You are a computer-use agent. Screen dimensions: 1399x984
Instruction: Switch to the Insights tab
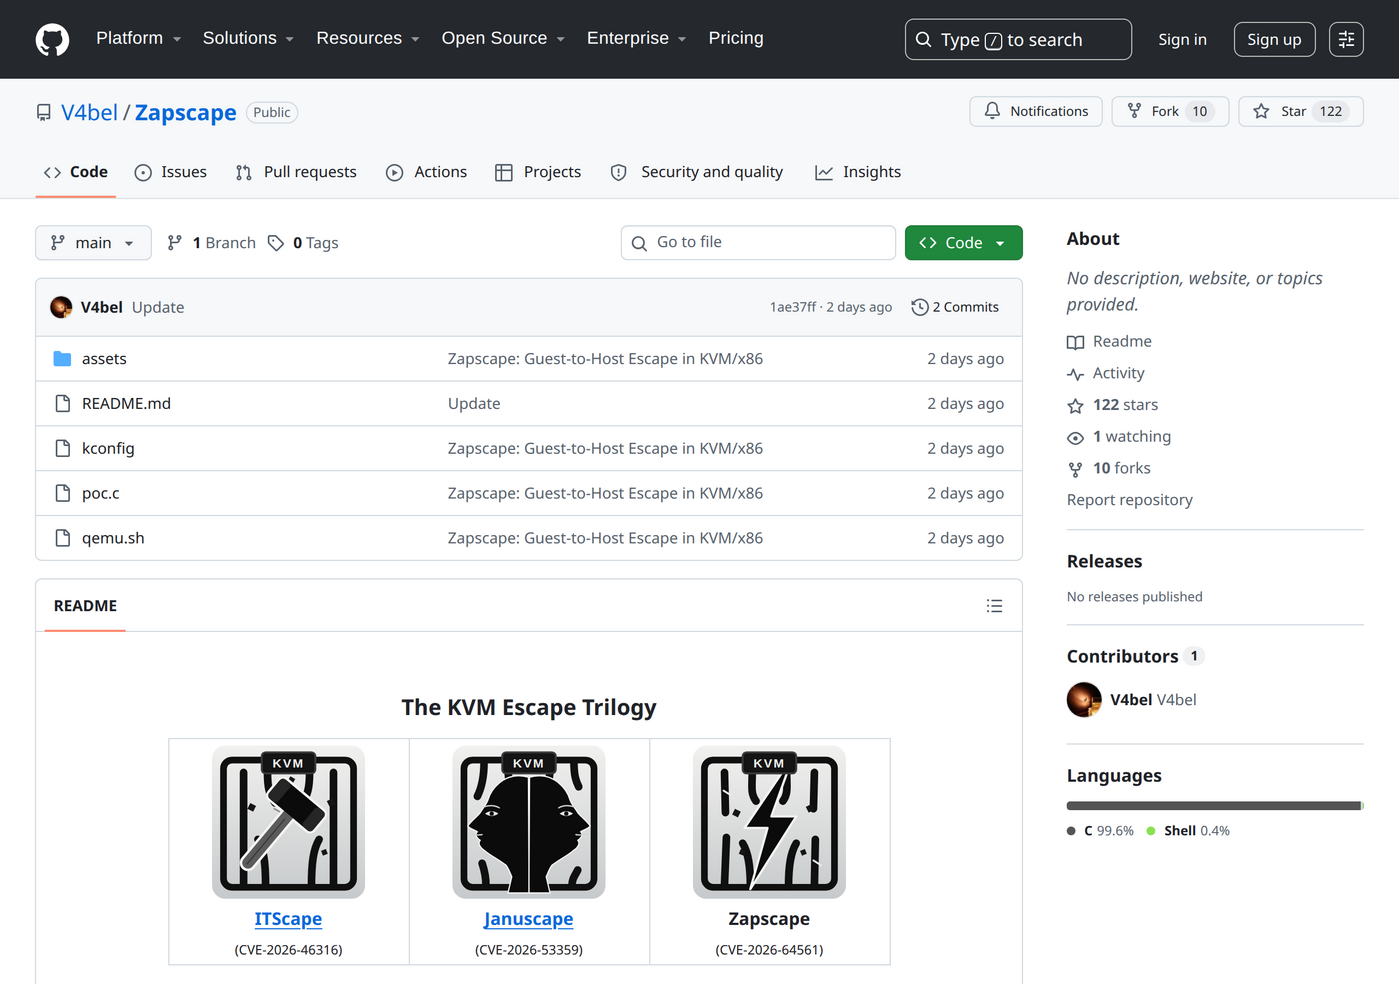click(x=858, y=172)
